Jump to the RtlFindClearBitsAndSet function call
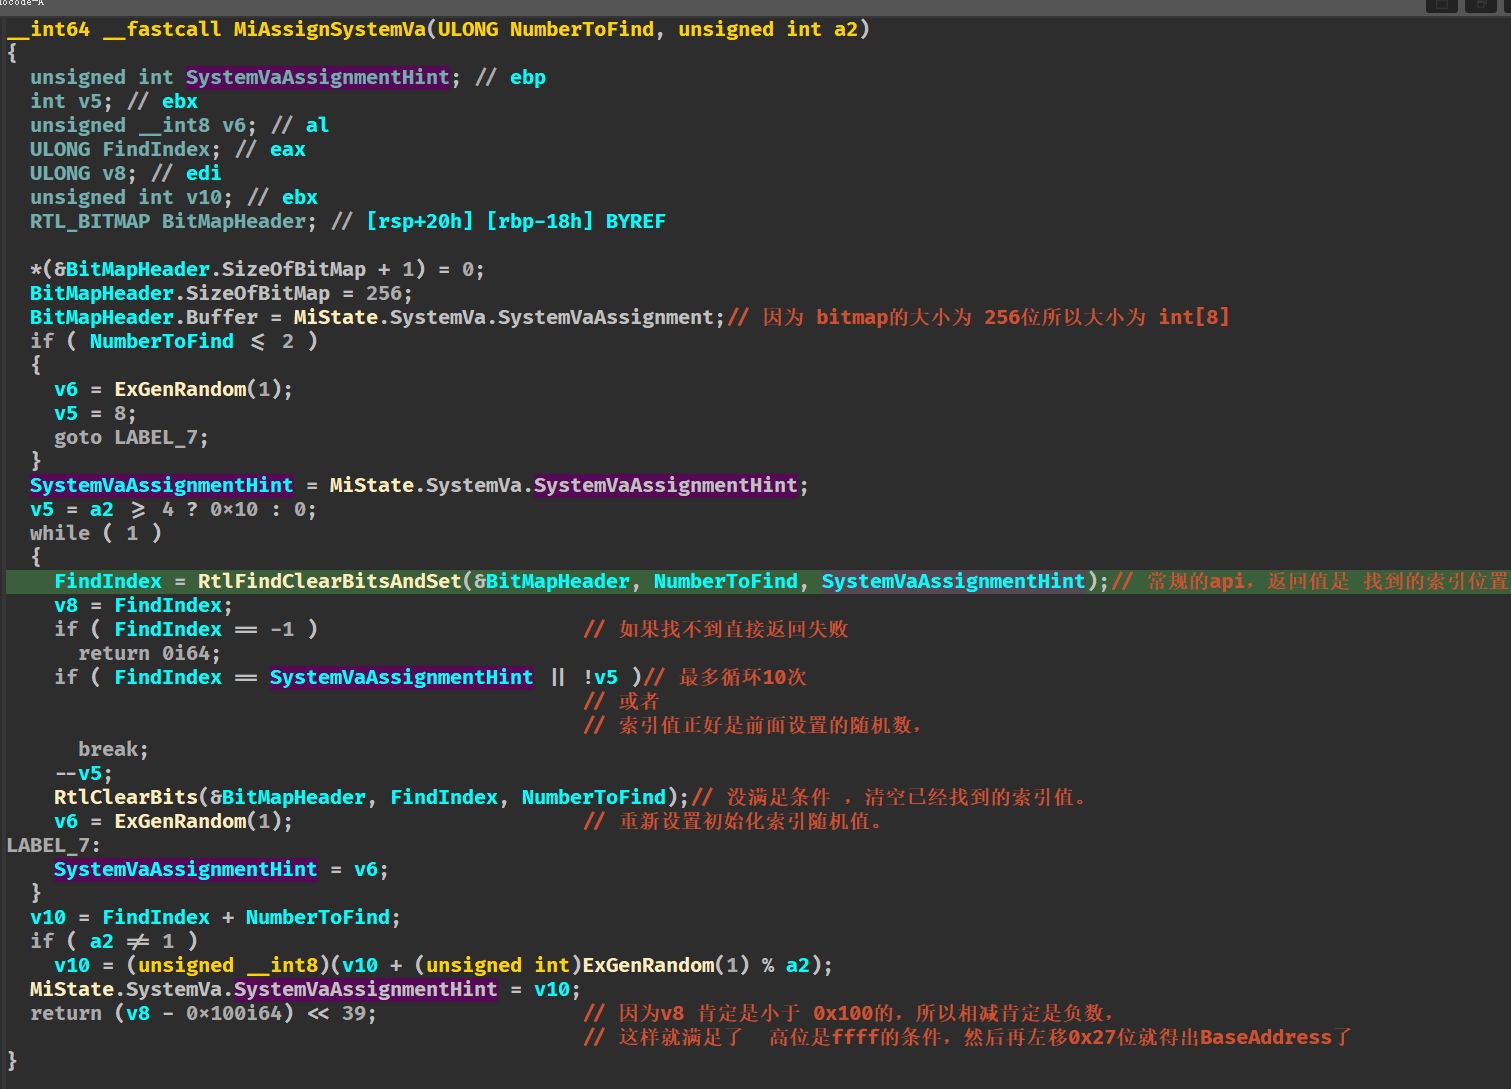The width and height of the screenshot is (1511, 1089). (x=329, y=581)
